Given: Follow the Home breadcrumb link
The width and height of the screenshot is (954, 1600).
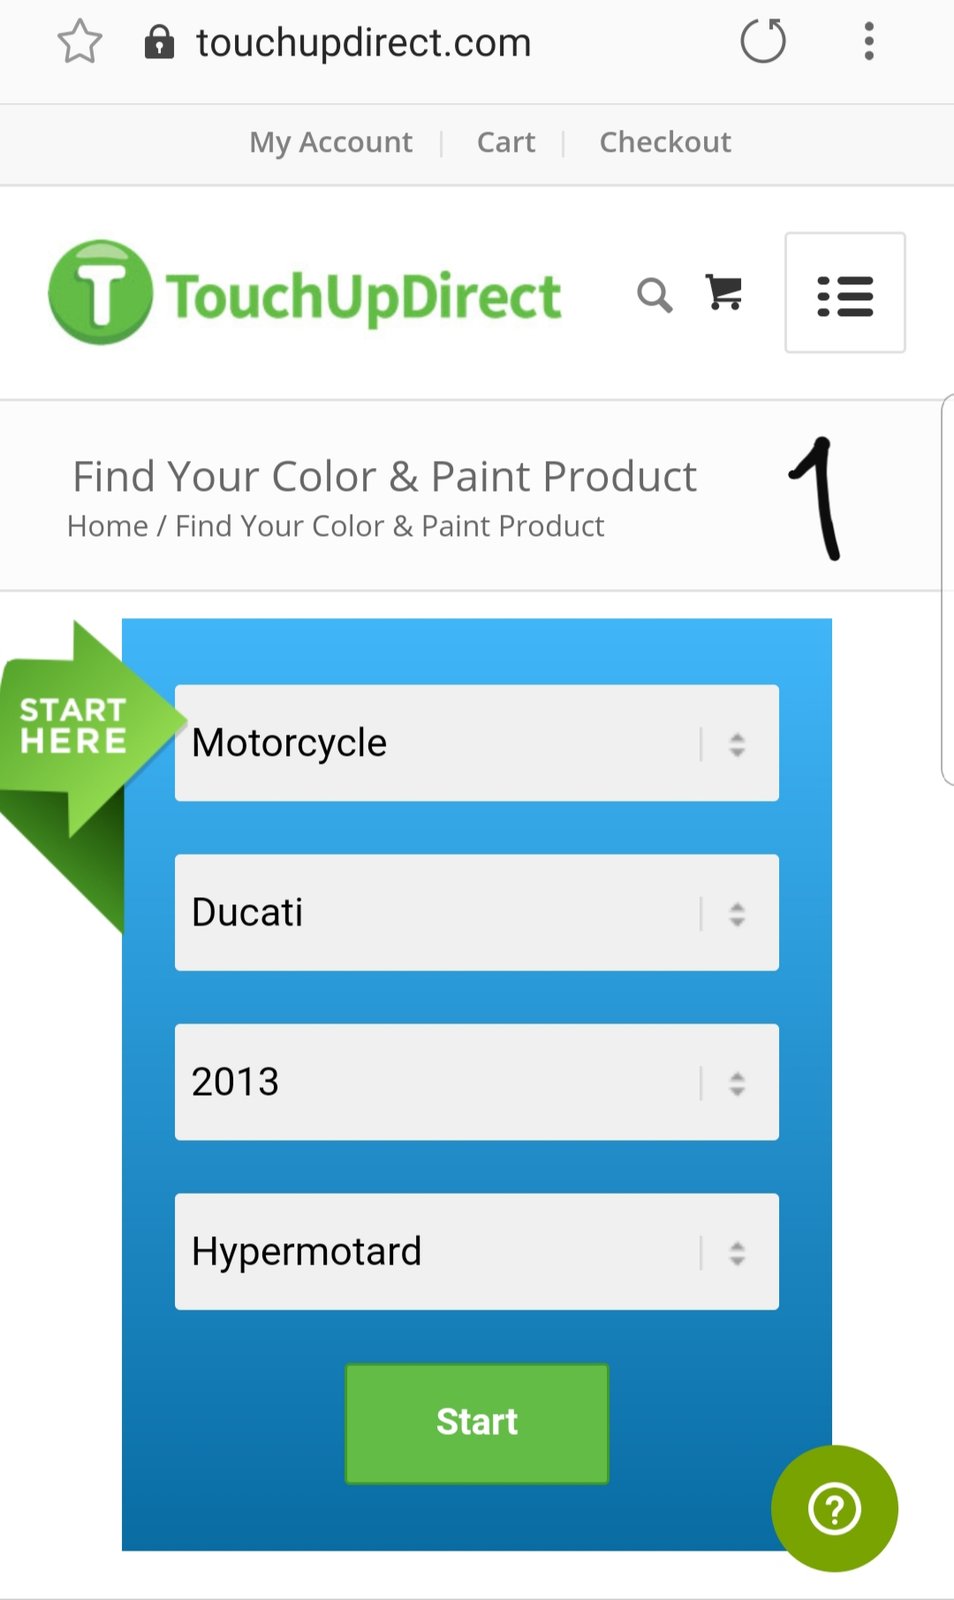Looking at the screenshot, I should click(x=107, y=526).
